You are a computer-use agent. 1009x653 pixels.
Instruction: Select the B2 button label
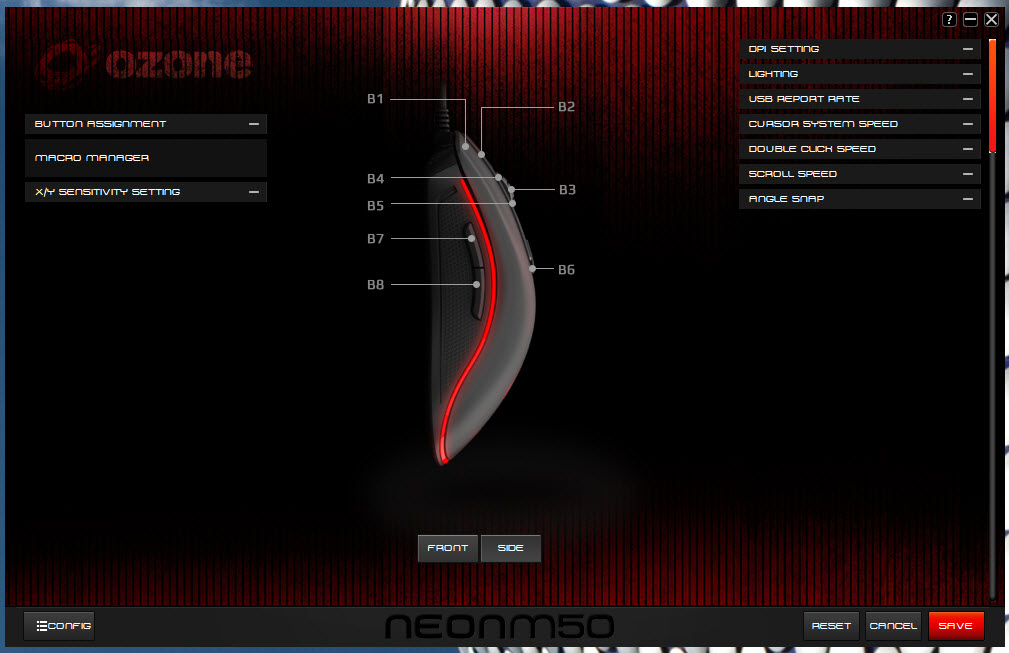tap(566, 107)
